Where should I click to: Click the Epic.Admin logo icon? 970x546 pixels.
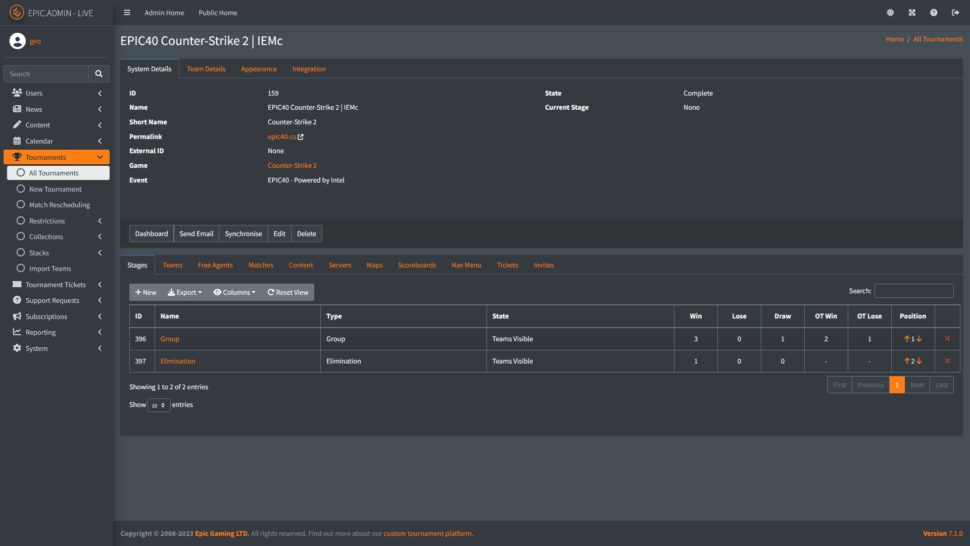click(17, 12)
